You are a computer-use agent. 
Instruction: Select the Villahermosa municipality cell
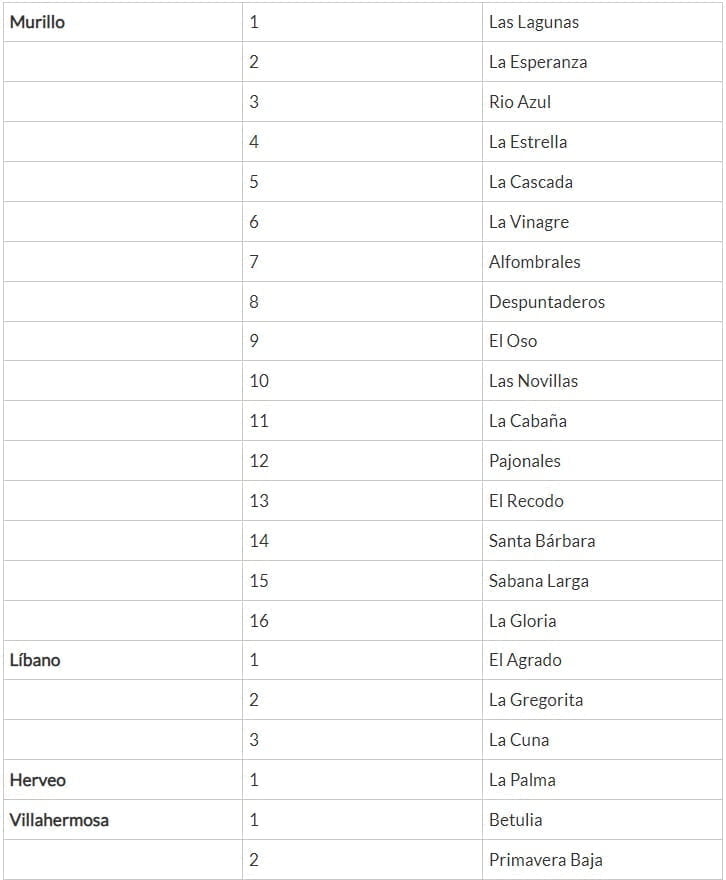59,820
